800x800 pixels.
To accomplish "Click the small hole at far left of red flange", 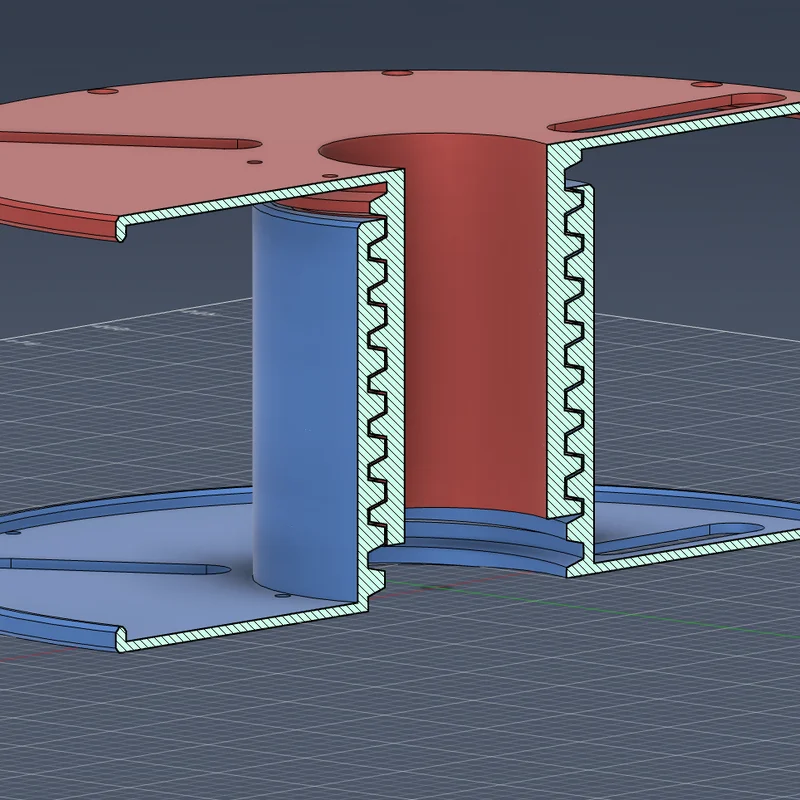I will click(x=103, y=91).
